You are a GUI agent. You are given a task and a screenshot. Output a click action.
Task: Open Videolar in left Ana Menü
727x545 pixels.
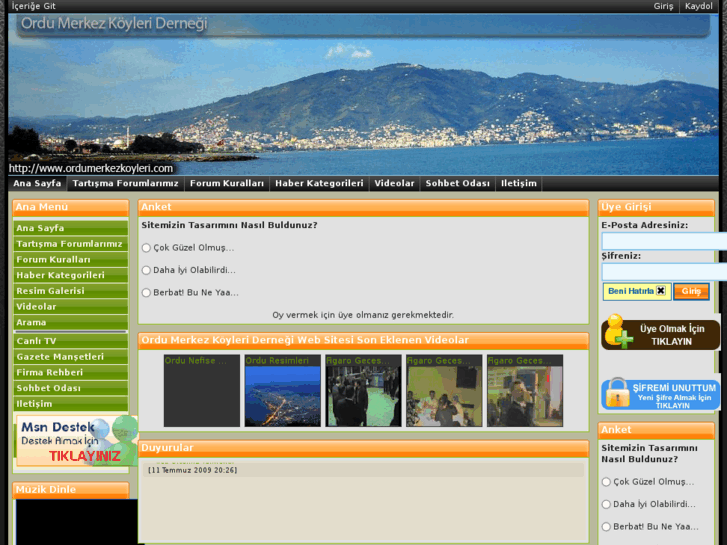click(x=71, y=307)
